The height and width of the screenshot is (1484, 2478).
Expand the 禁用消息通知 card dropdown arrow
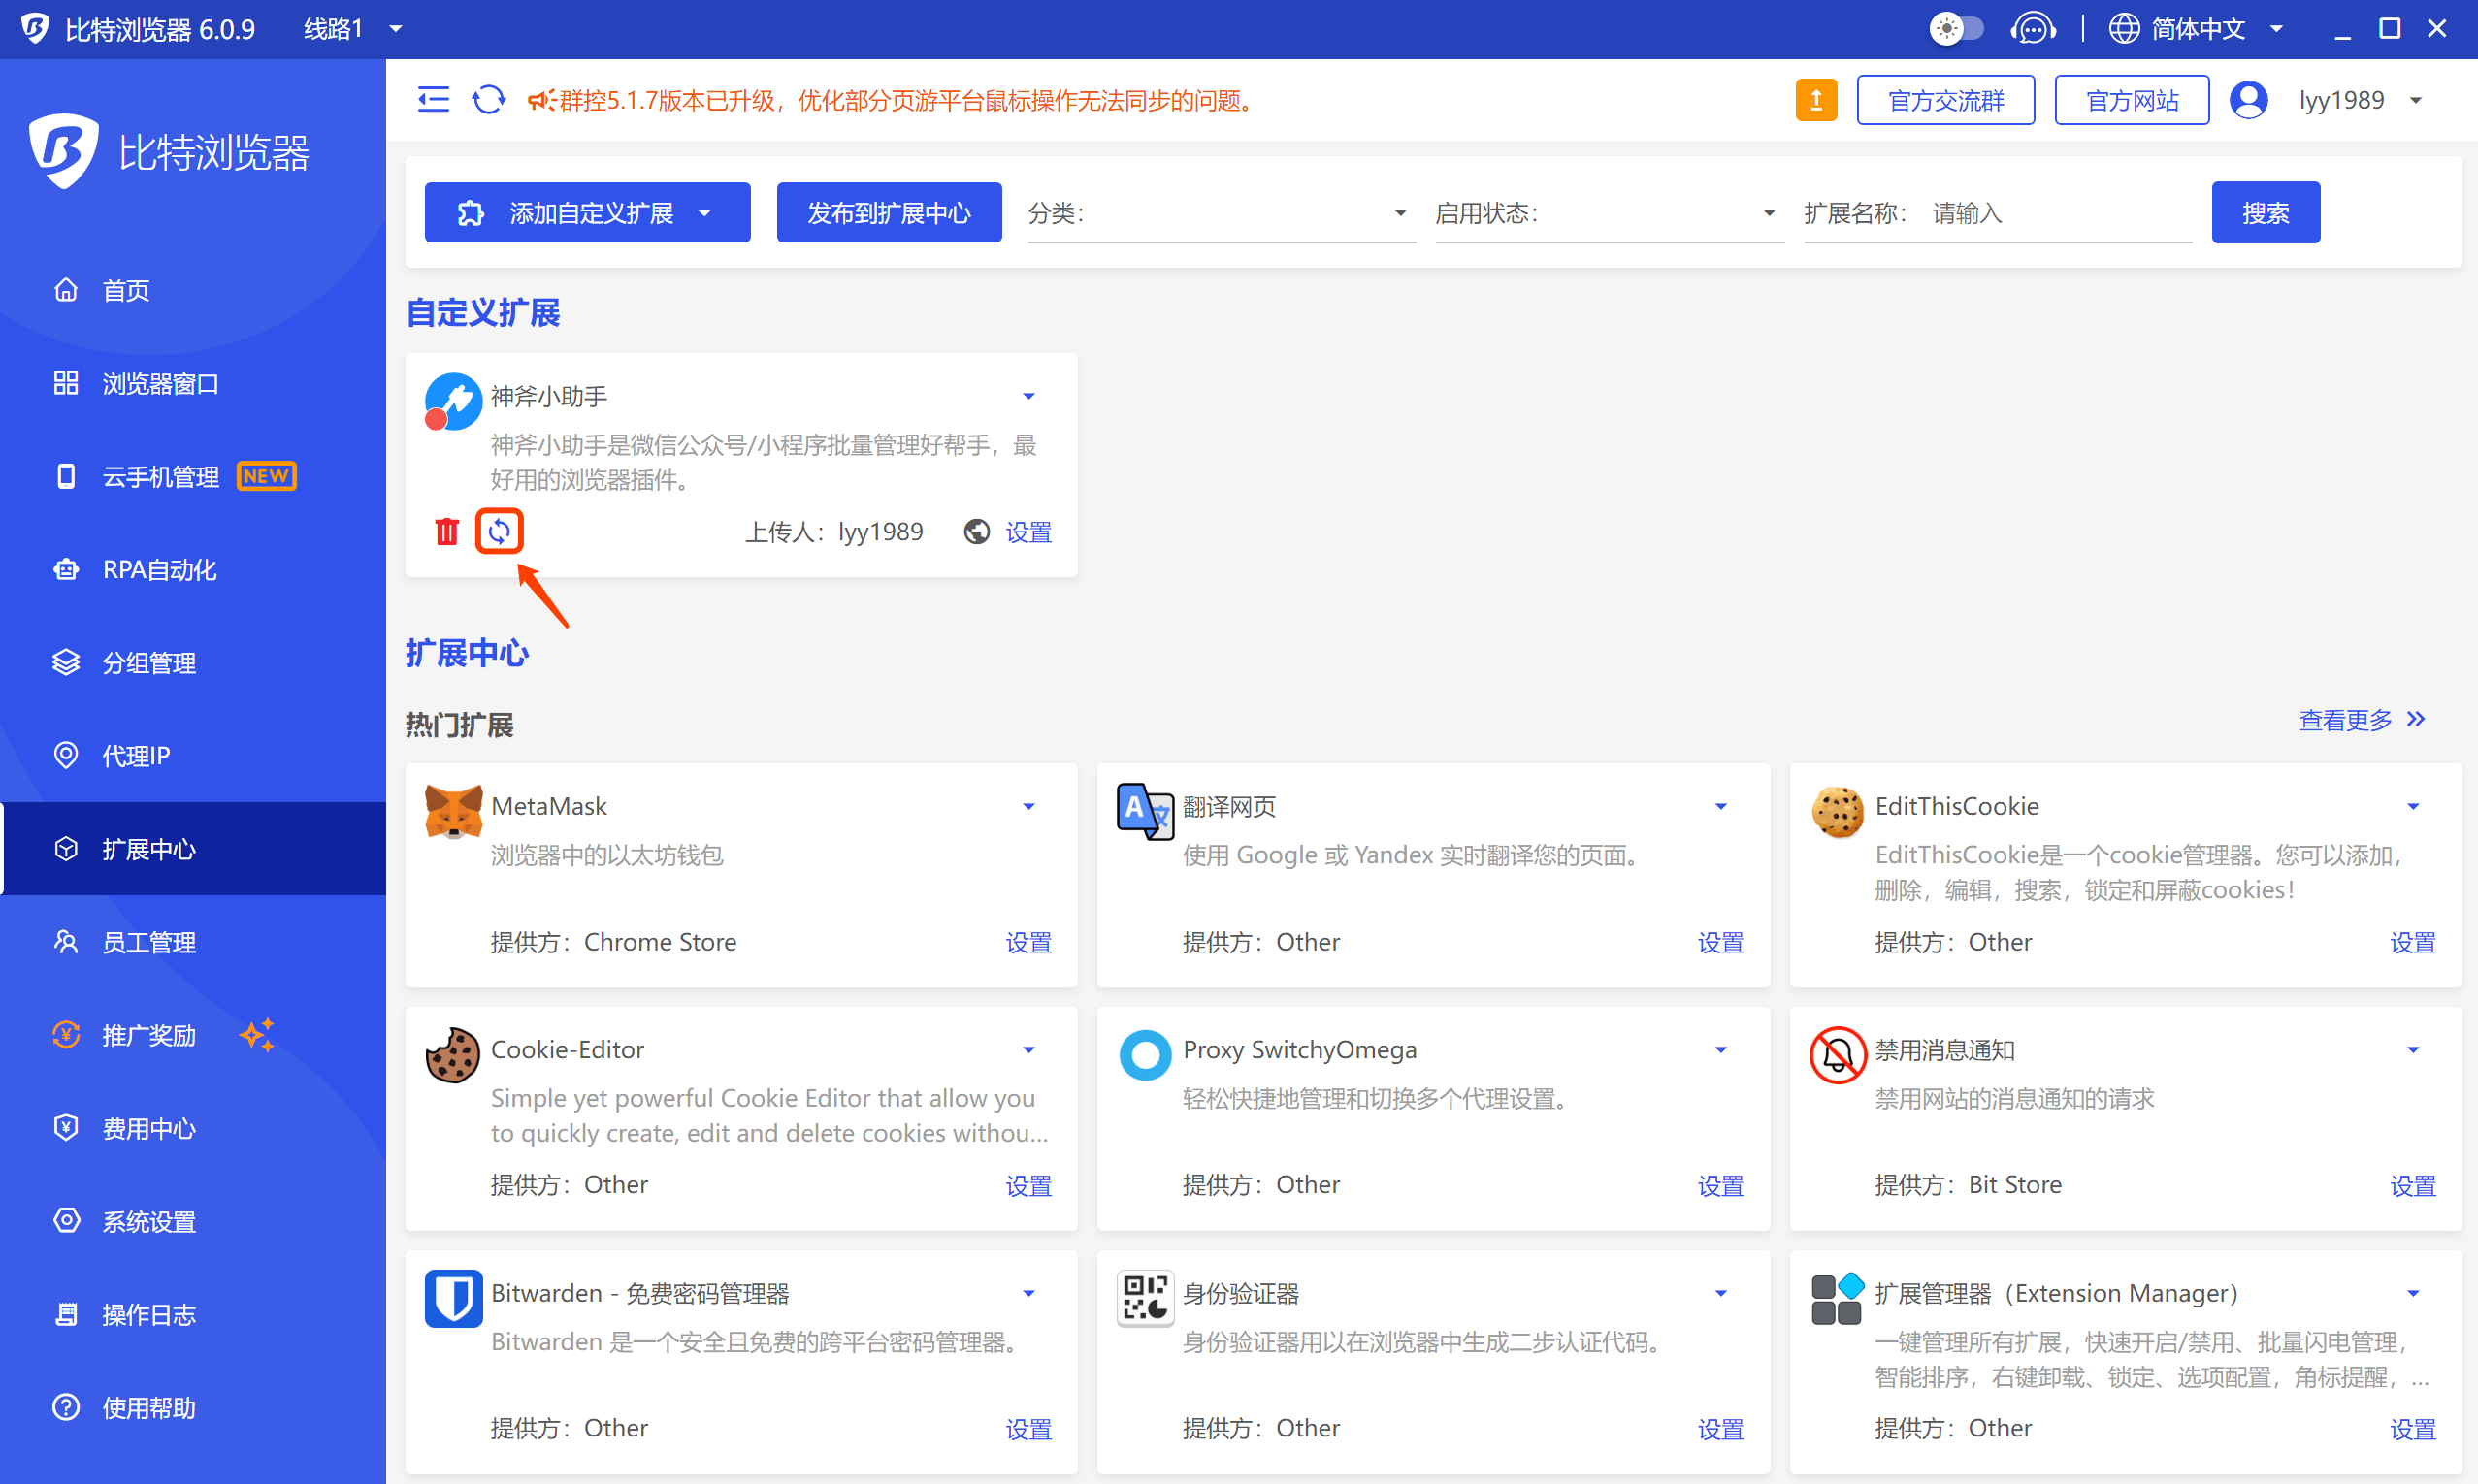tap(2412, 1050)
